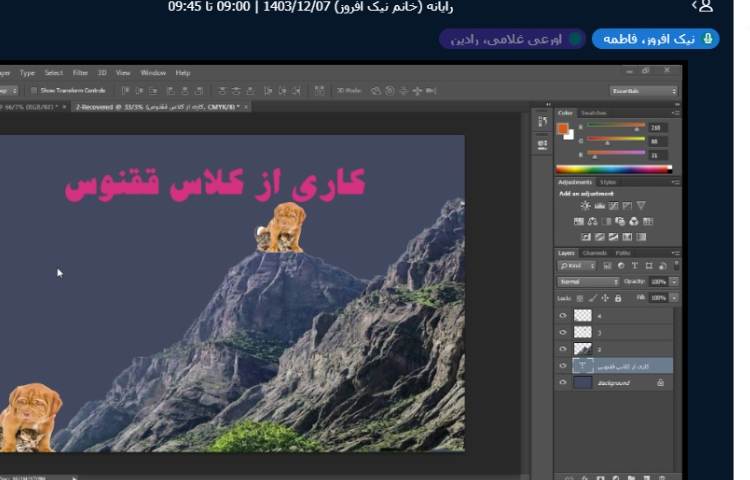Close the 2-Recovered document tab

click(x=246, y=107)
